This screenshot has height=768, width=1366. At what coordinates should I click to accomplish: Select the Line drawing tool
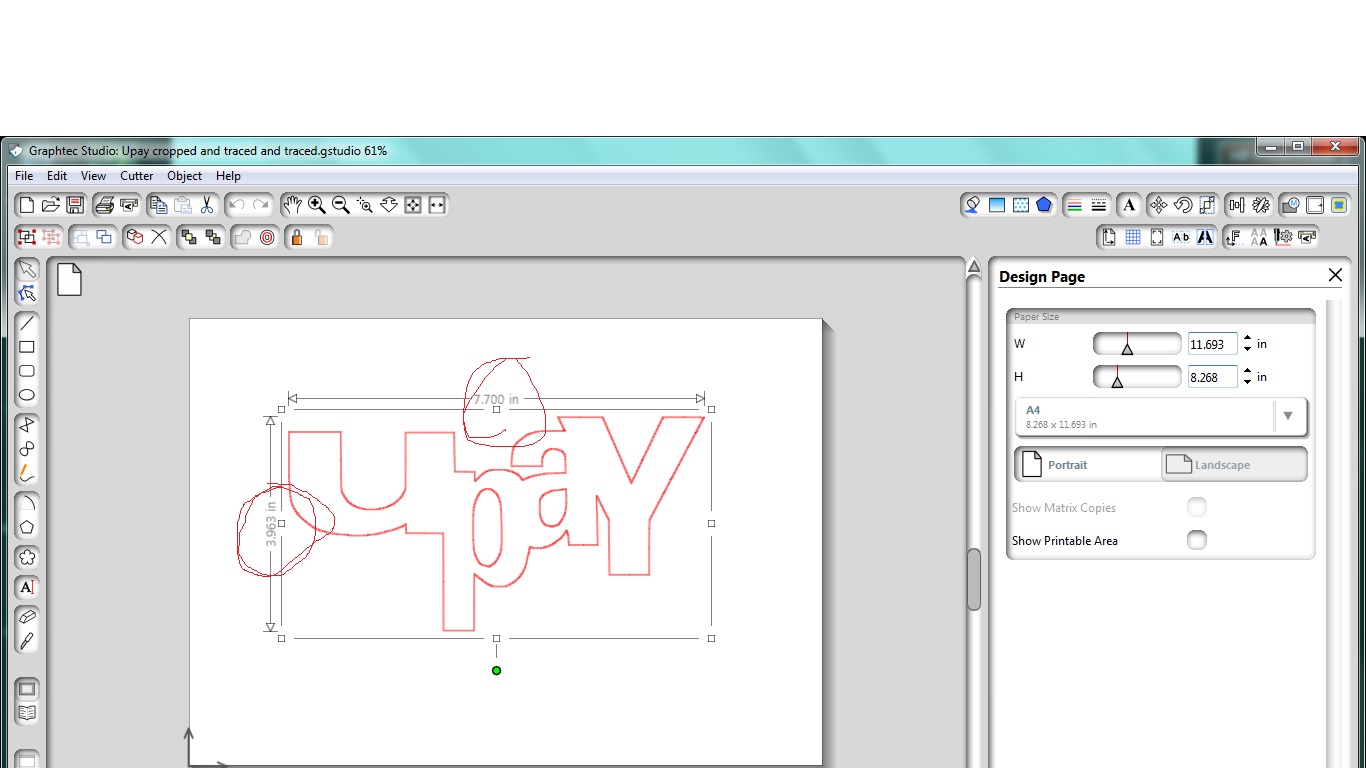27,323
